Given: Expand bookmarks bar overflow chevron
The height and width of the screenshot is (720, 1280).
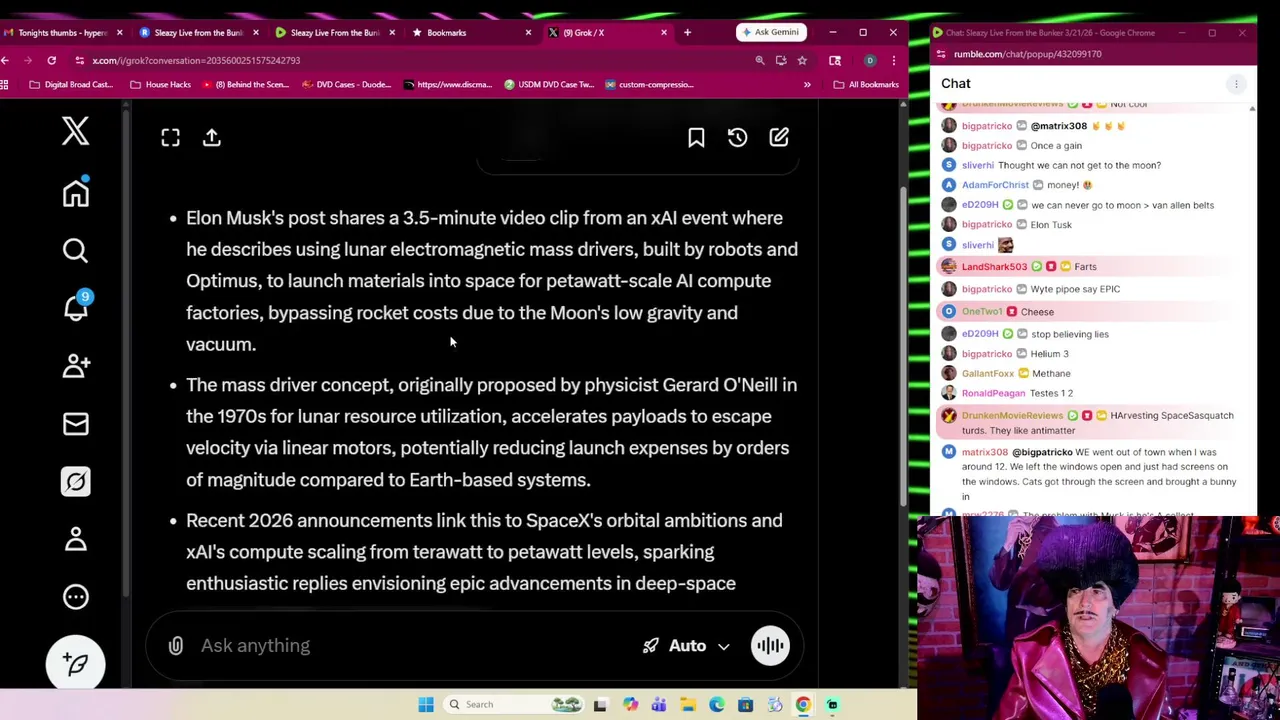Looking at the screenshot, I should 807,84.
